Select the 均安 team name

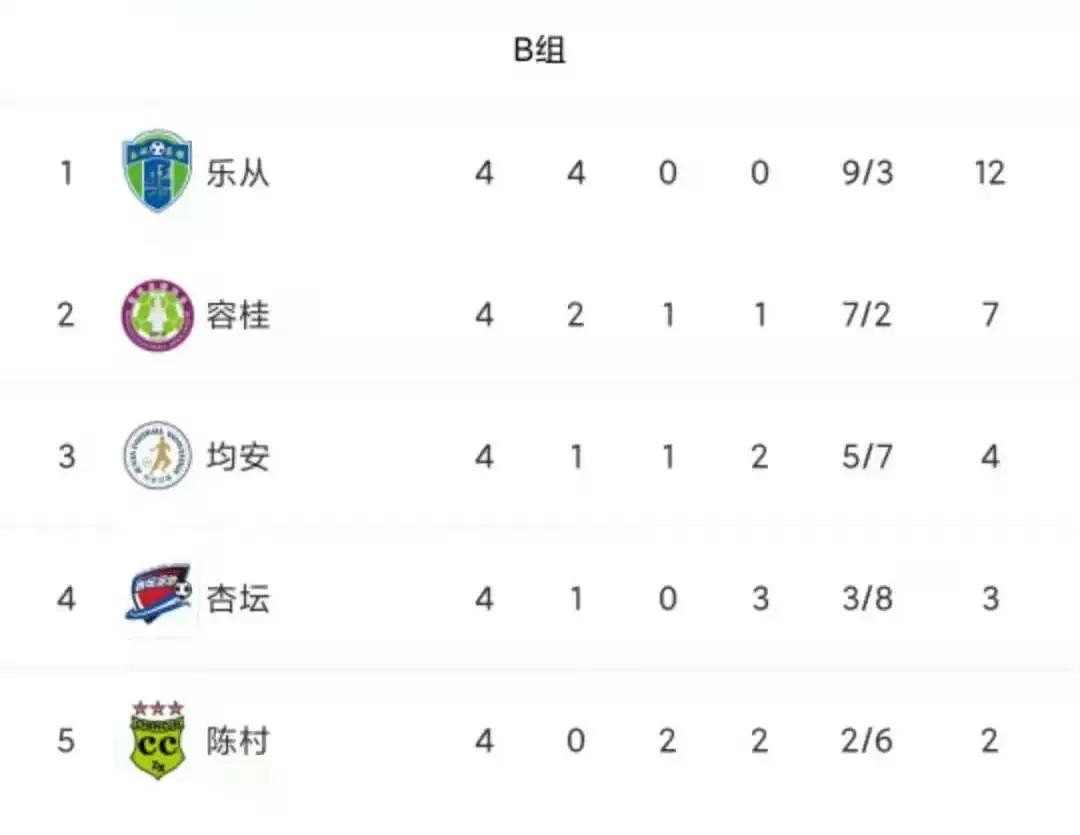(x=238, y=457)
